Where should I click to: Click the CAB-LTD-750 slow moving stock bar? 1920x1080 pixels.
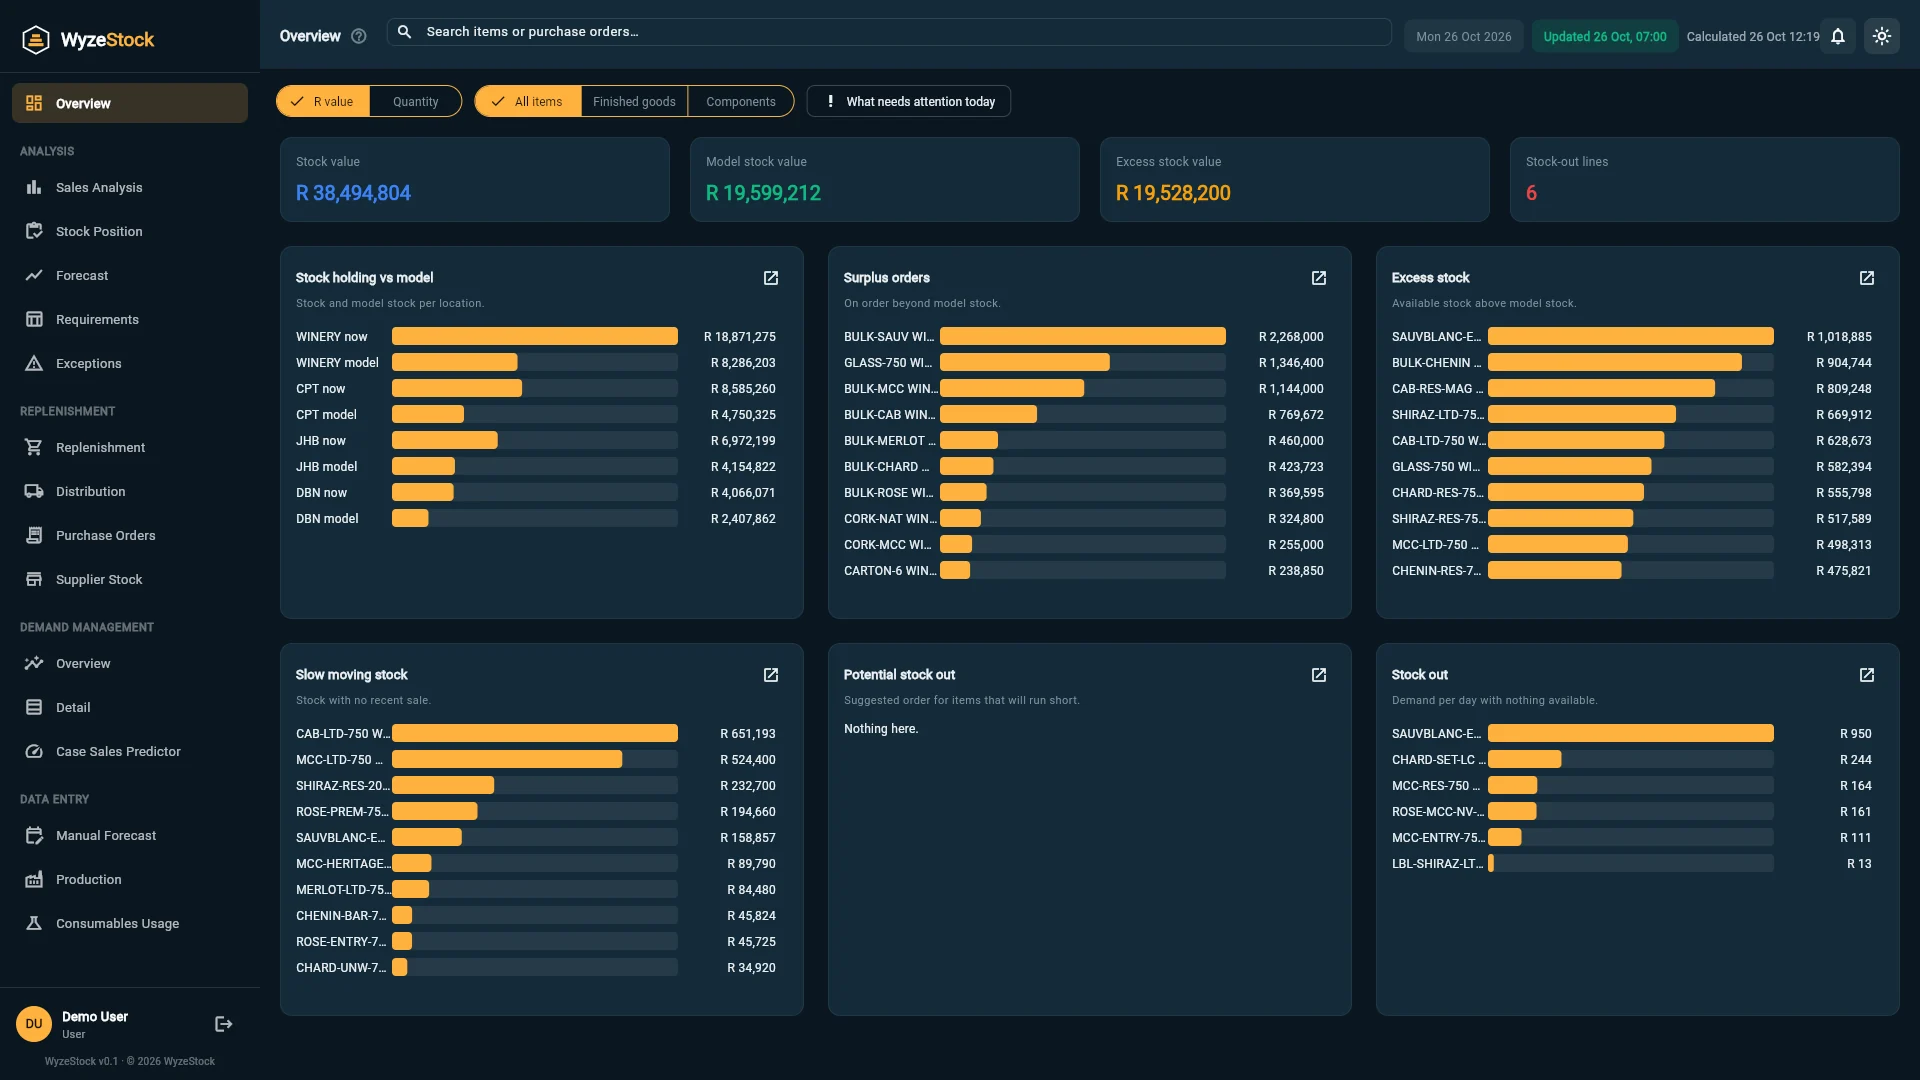[535, 733]
